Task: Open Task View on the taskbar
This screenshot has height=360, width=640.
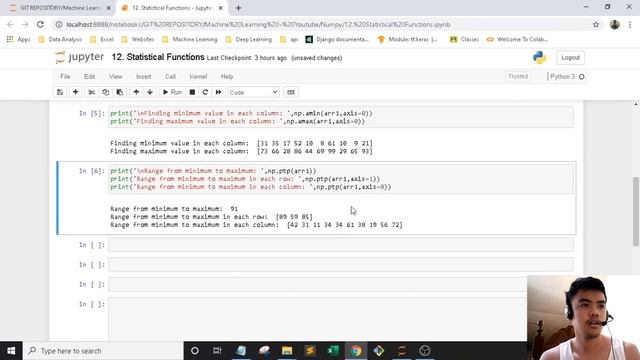Action: point(217,351)
